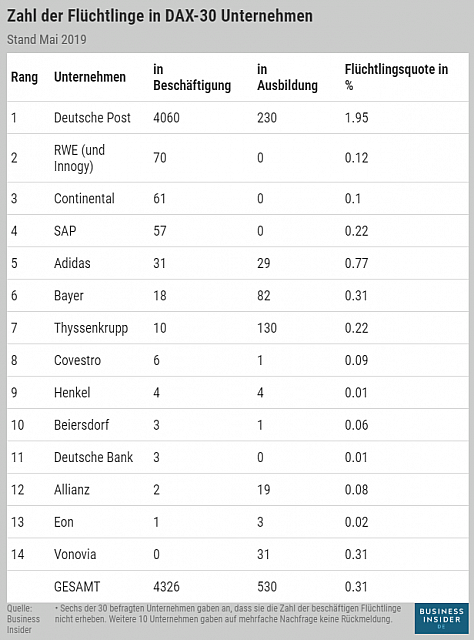Viewport: 474px width, 640px height.
Task: Click the RWE (und Innogy) cell
Action: click(x=80, y=158)
